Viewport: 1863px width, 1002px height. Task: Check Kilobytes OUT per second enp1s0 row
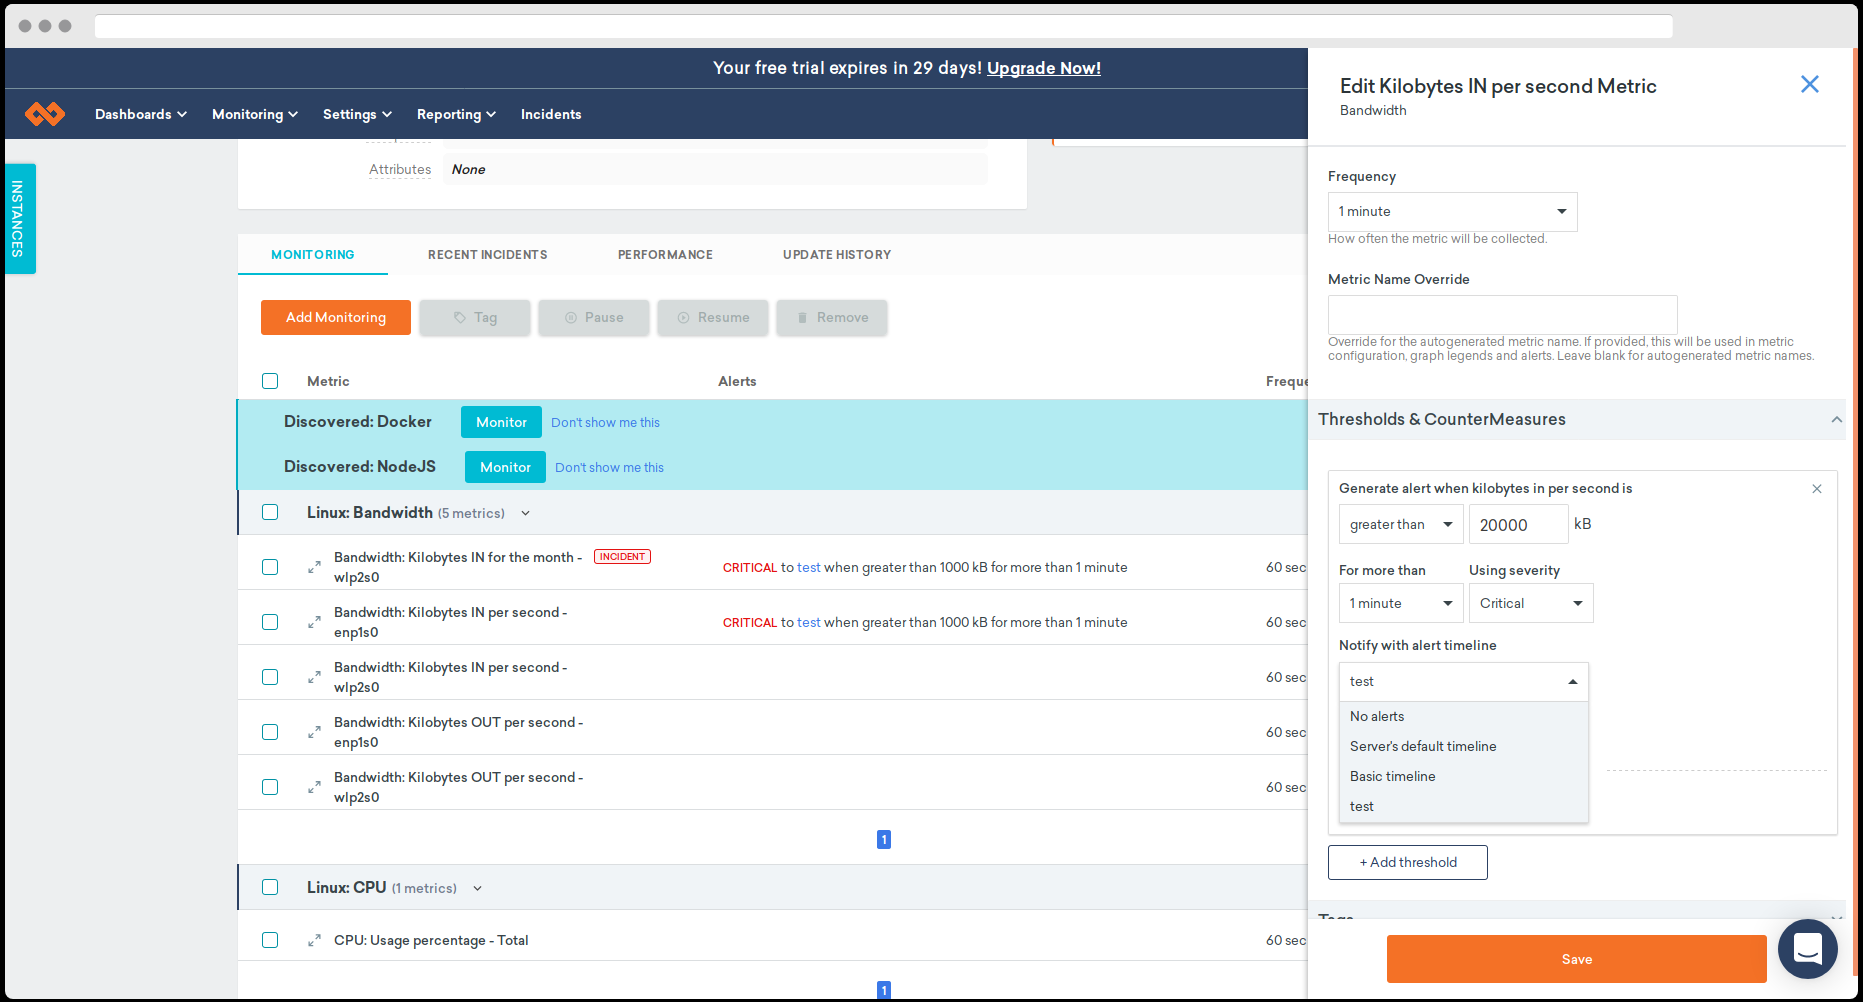tap(270, 732)
